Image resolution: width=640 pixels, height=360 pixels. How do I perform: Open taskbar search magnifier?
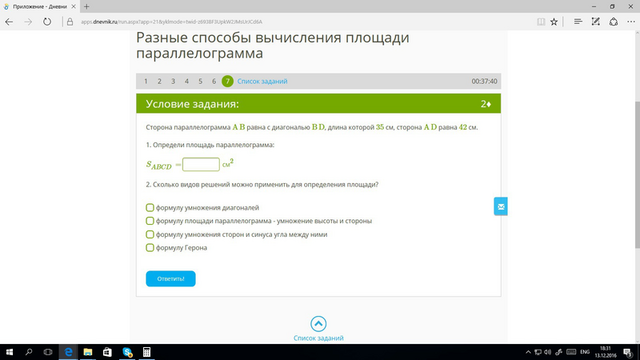(29, 352)
